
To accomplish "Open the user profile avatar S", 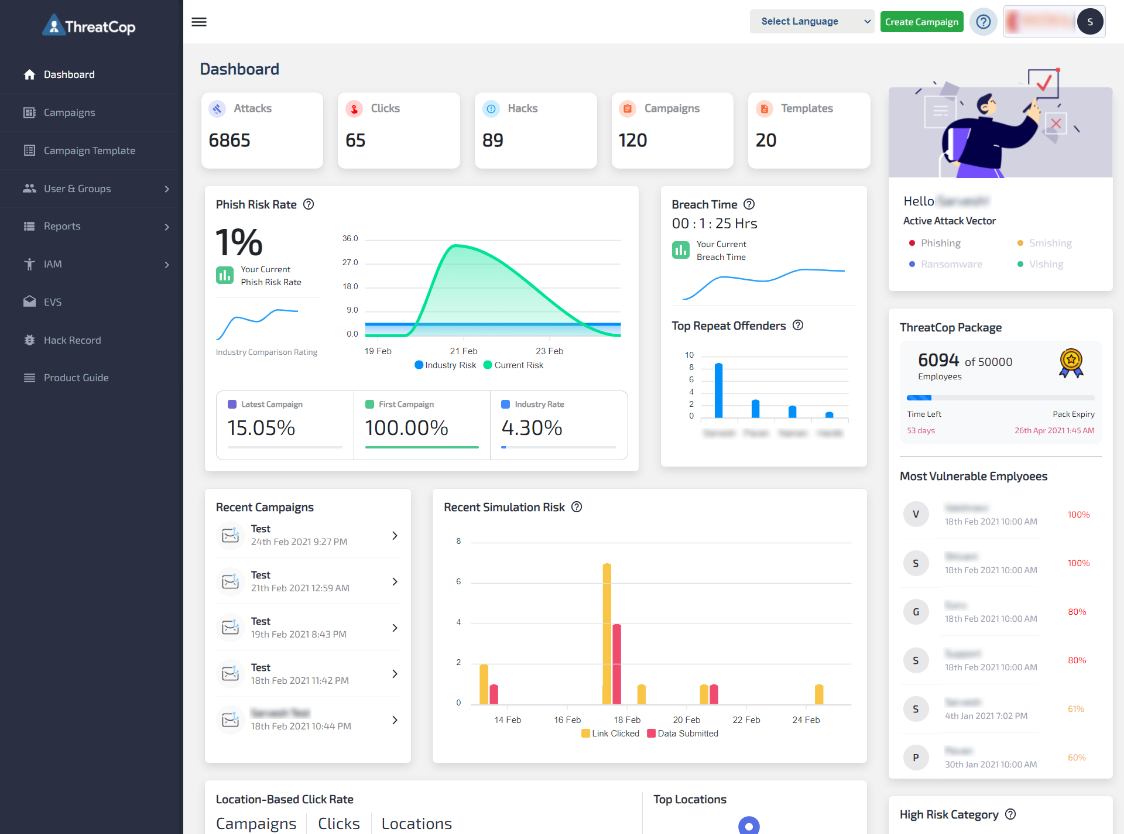I will 1090,22.
